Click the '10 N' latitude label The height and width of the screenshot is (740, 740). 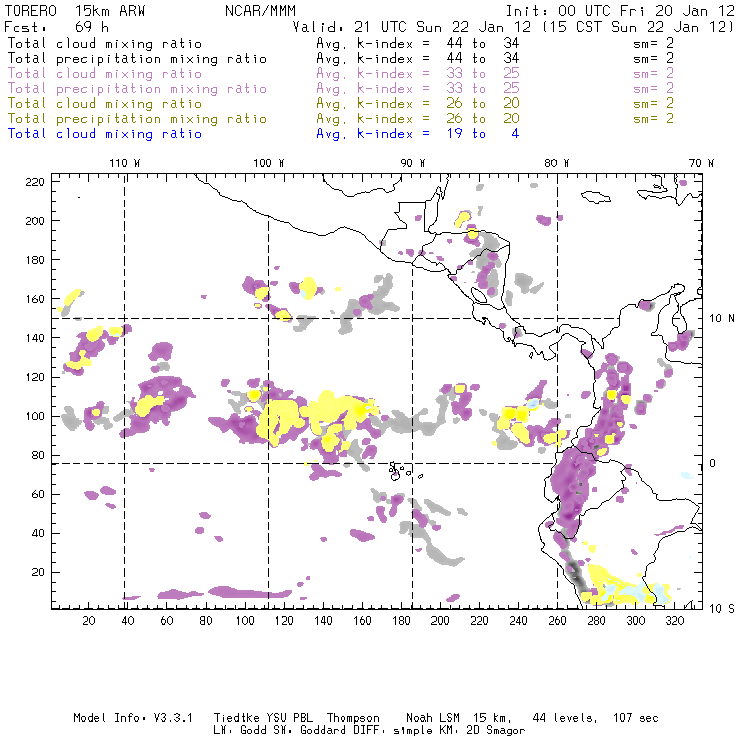point(722,319)
